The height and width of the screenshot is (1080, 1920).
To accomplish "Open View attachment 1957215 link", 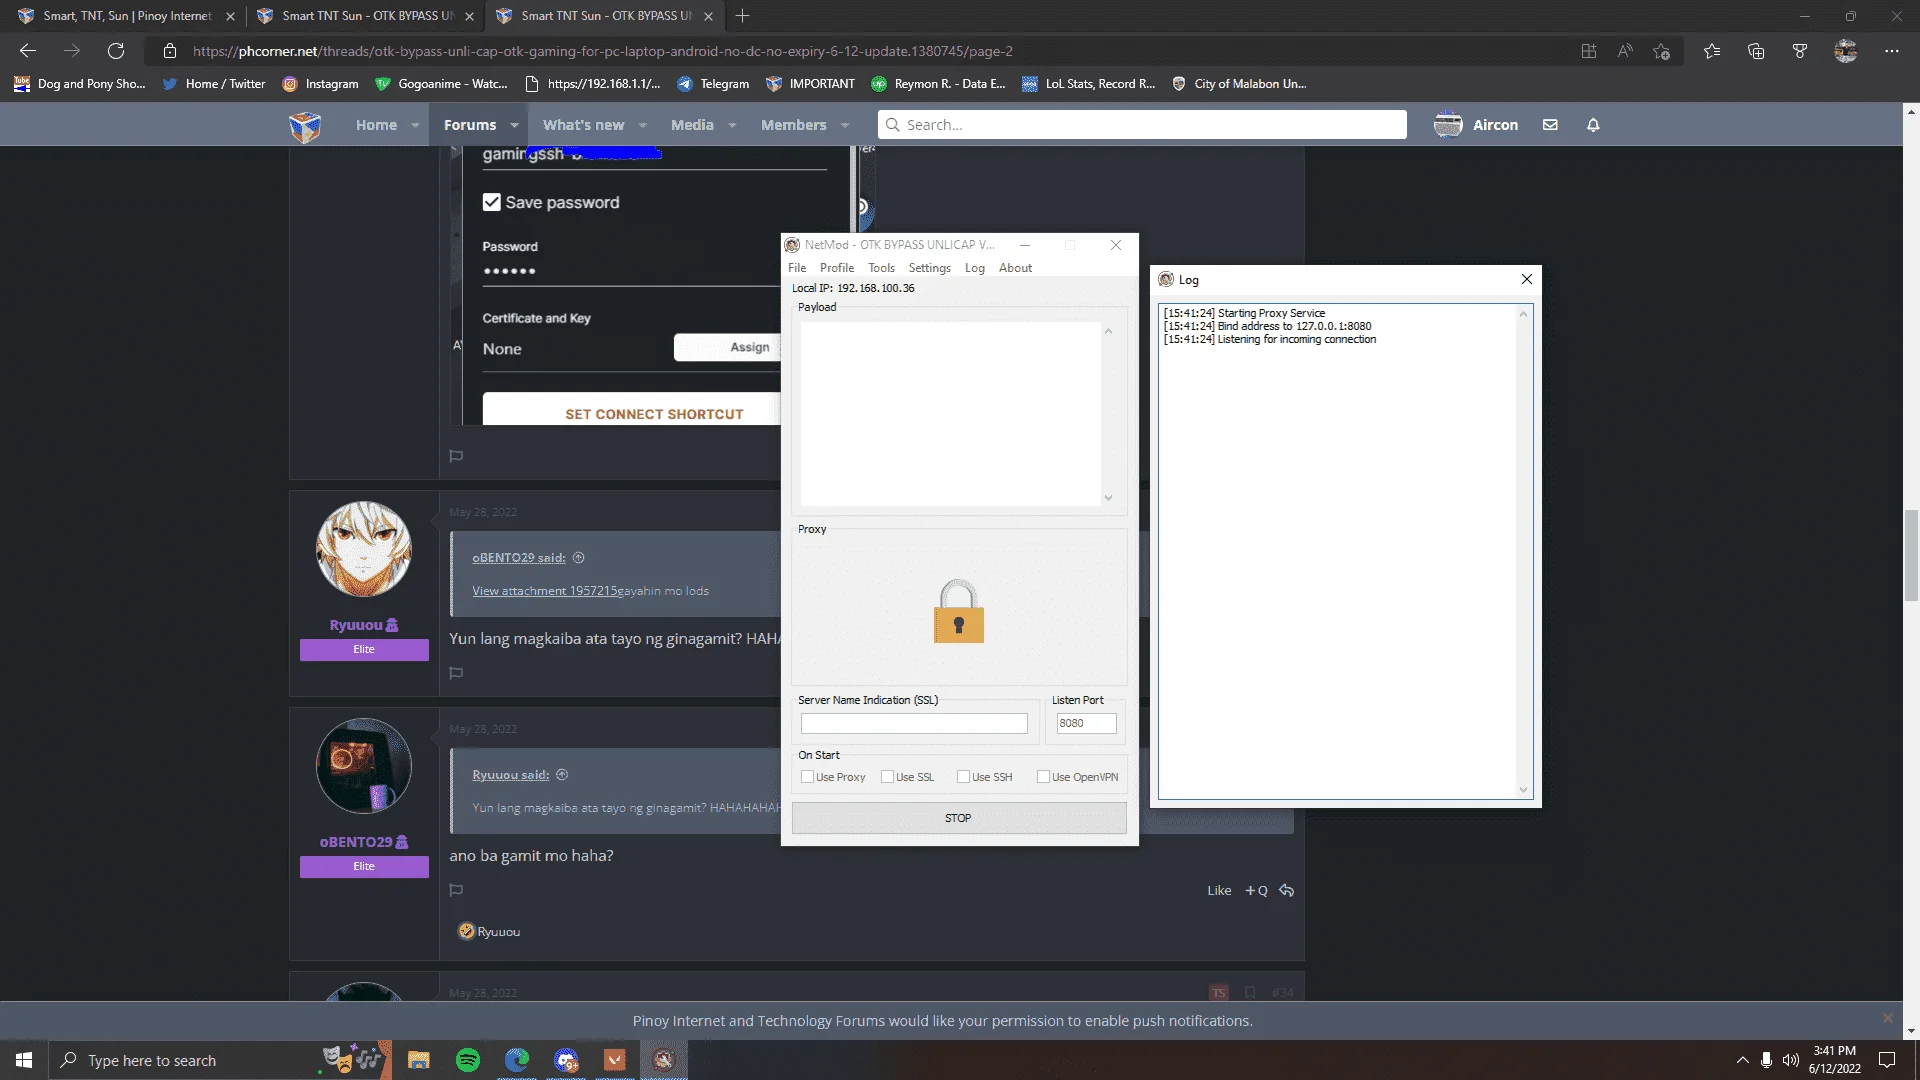I will 545,591.
